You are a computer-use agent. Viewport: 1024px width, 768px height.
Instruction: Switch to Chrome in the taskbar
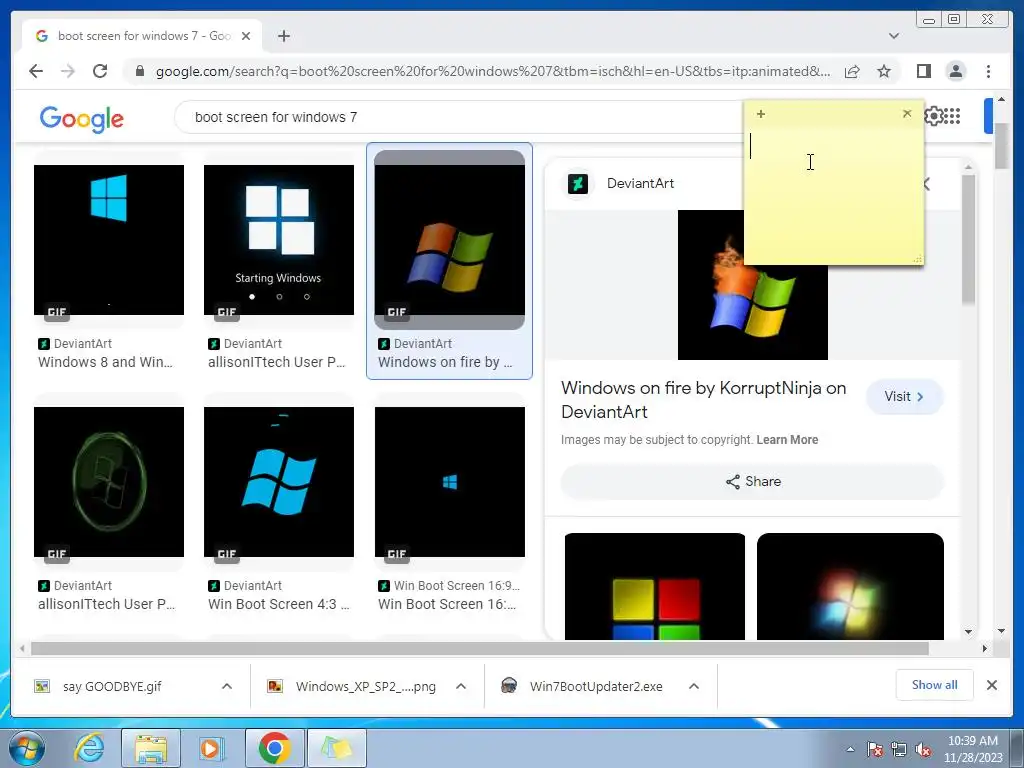pyautogui.click(x=274, y=748)
